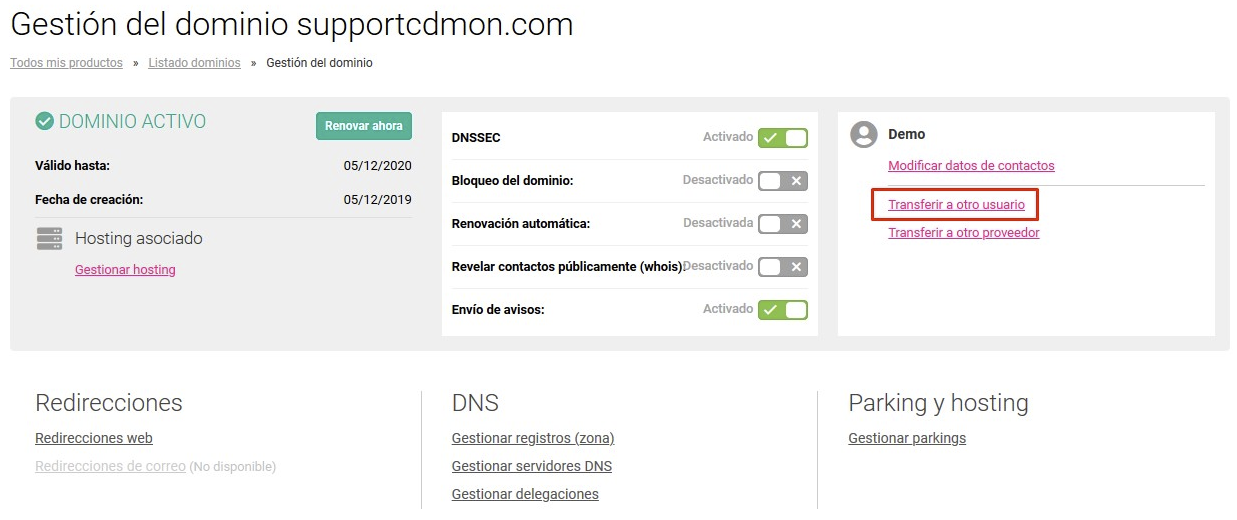Image resolution: width=1237 pixels, height=520 pixels.
Task: Click Gestionar parkings link
Action: [907, 438]
